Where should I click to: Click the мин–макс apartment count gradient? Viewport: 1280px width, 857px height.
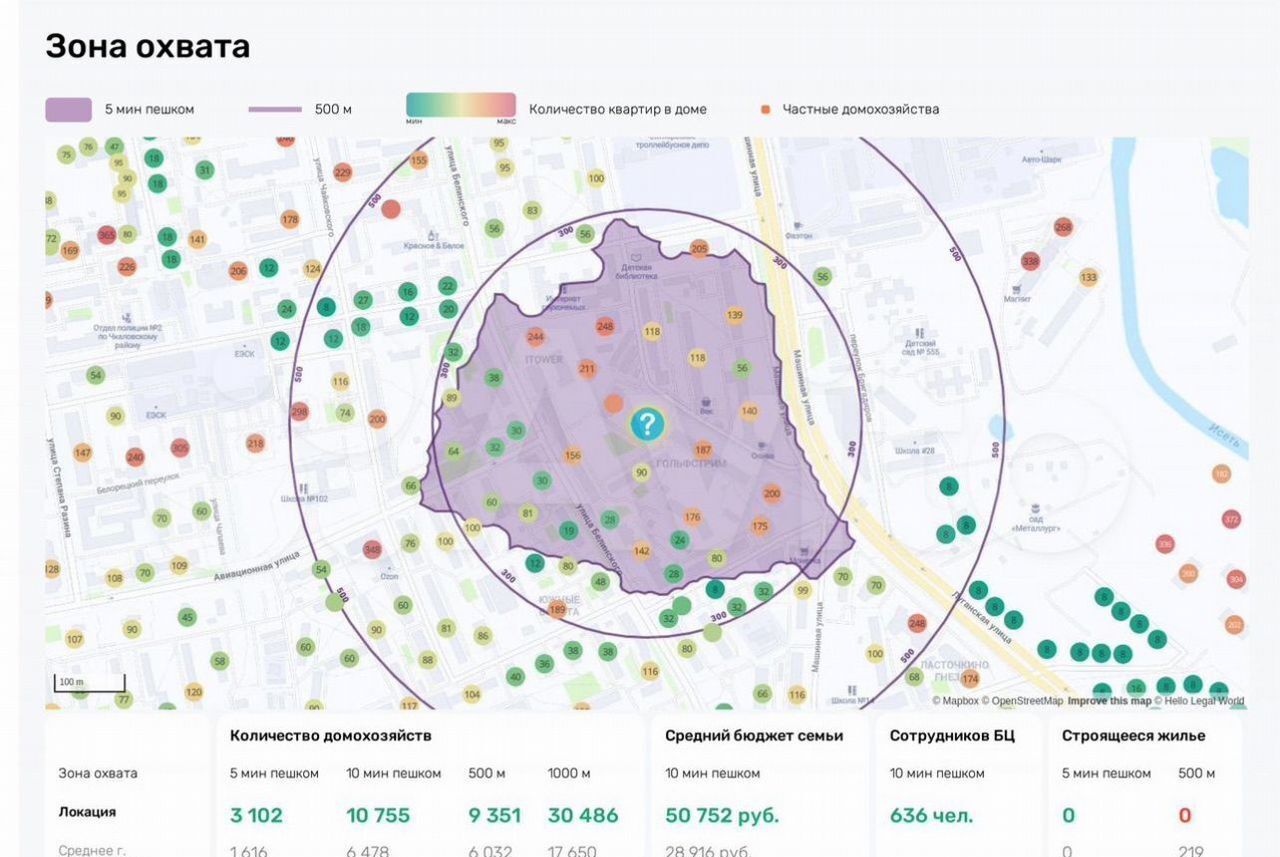click(x=461, y=105)
